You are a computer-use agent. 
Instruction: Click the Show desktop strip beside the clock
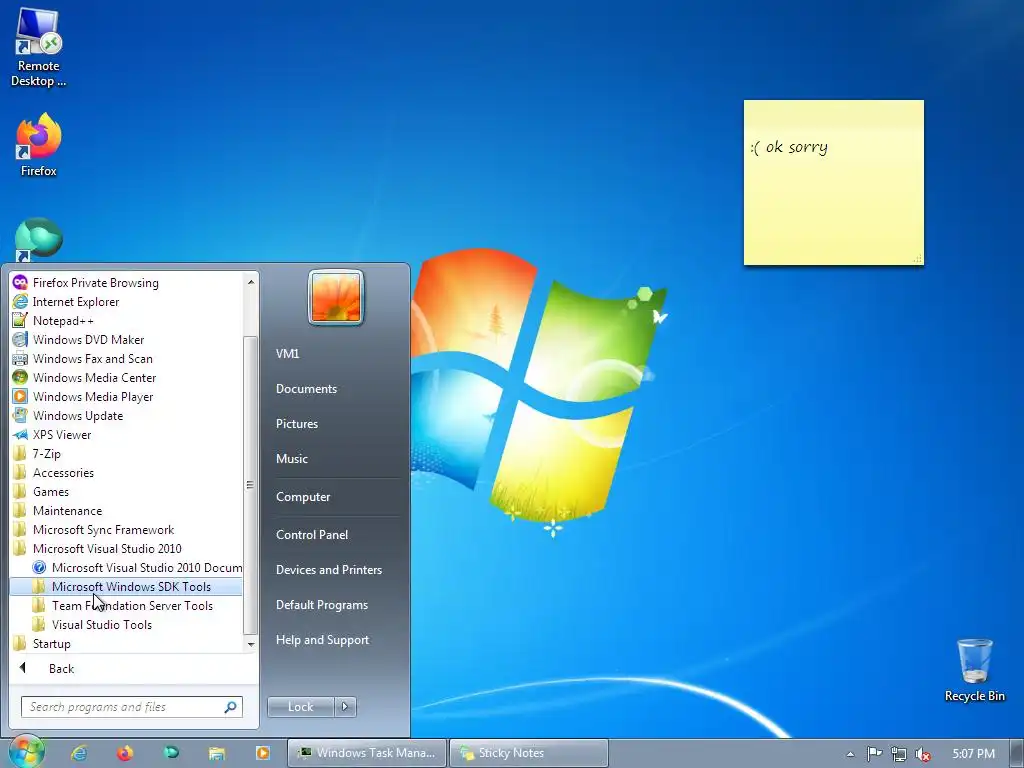click(x=1017, y=753)
